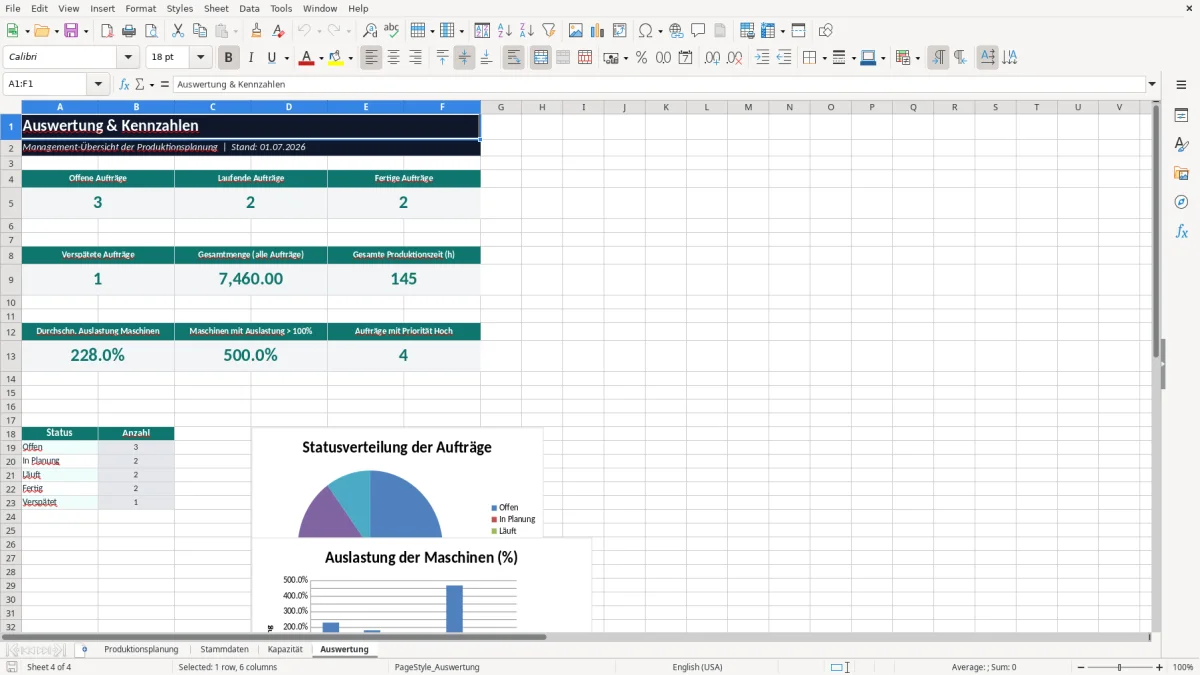Open sidebar Gallery icon
The image size is (1200, 675).
click(x=1181, y=174)
